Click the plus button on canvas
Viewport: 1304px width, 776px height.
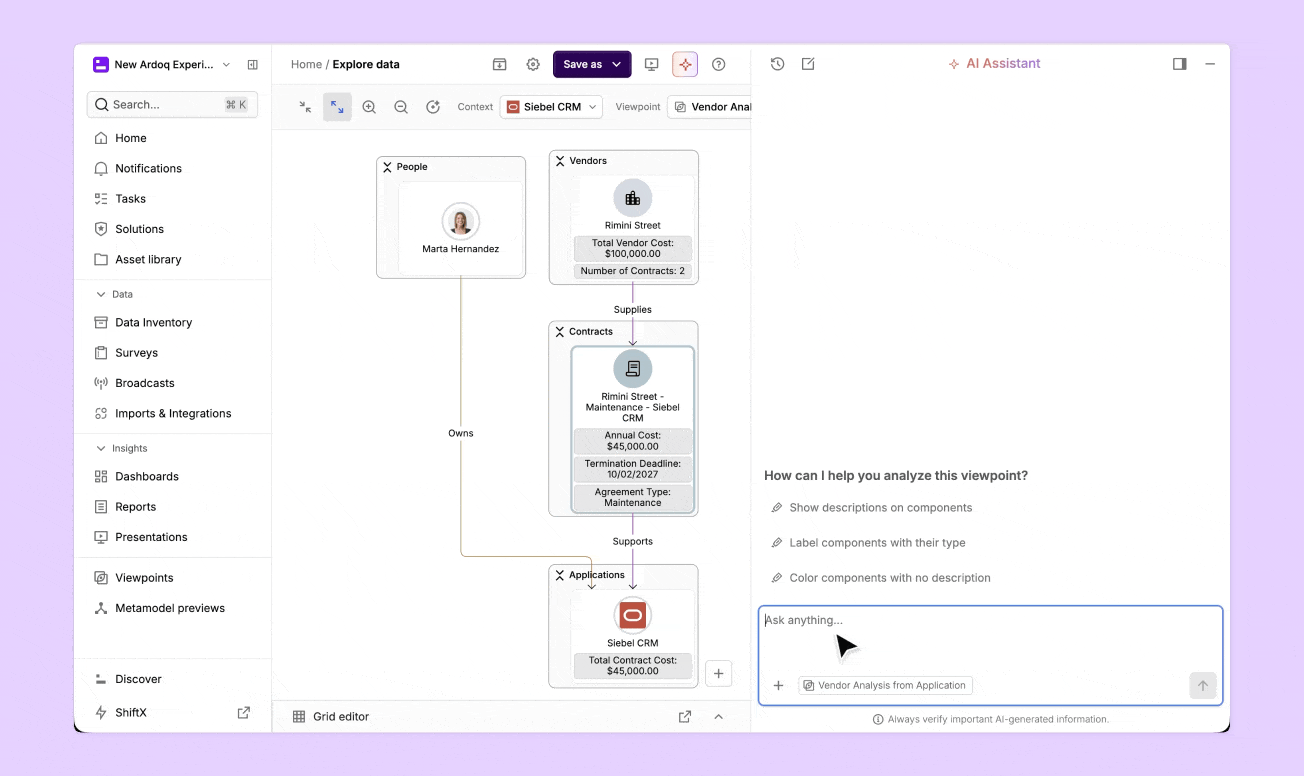click(x=718, y=674)
